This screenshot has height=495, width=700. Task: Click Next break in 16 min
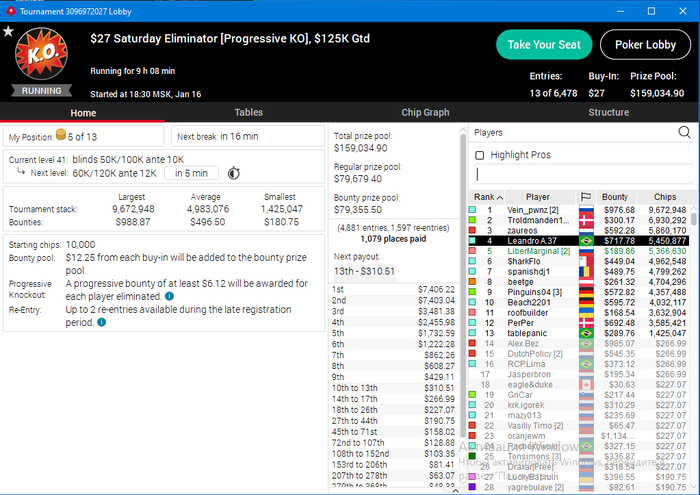248,136
